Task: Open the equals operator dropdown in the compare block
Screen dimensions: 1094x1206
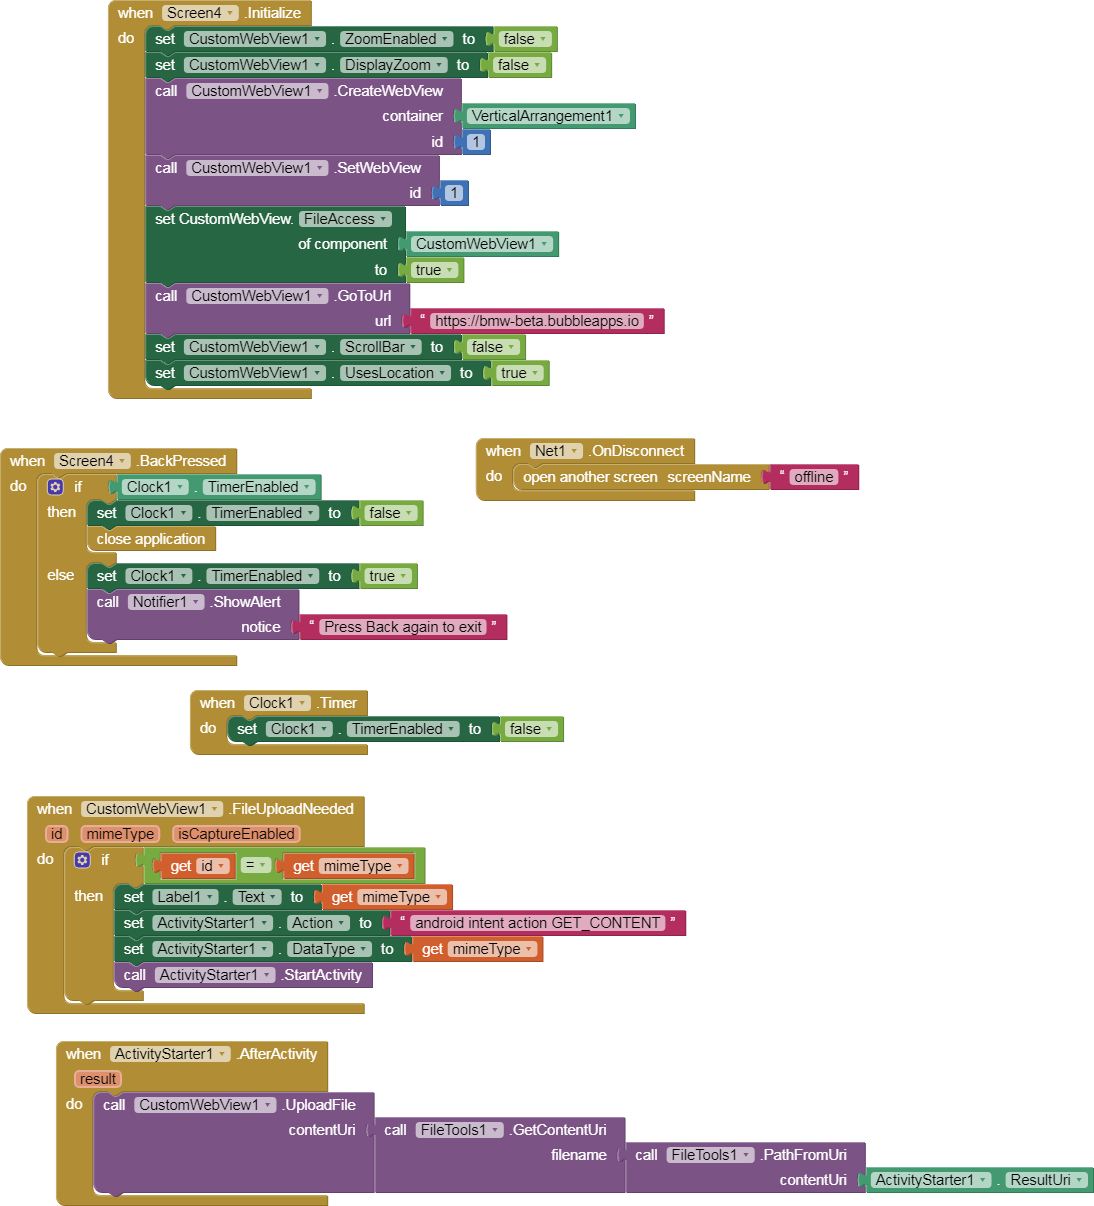Action: pyautogui.click(x=256, y=866)
